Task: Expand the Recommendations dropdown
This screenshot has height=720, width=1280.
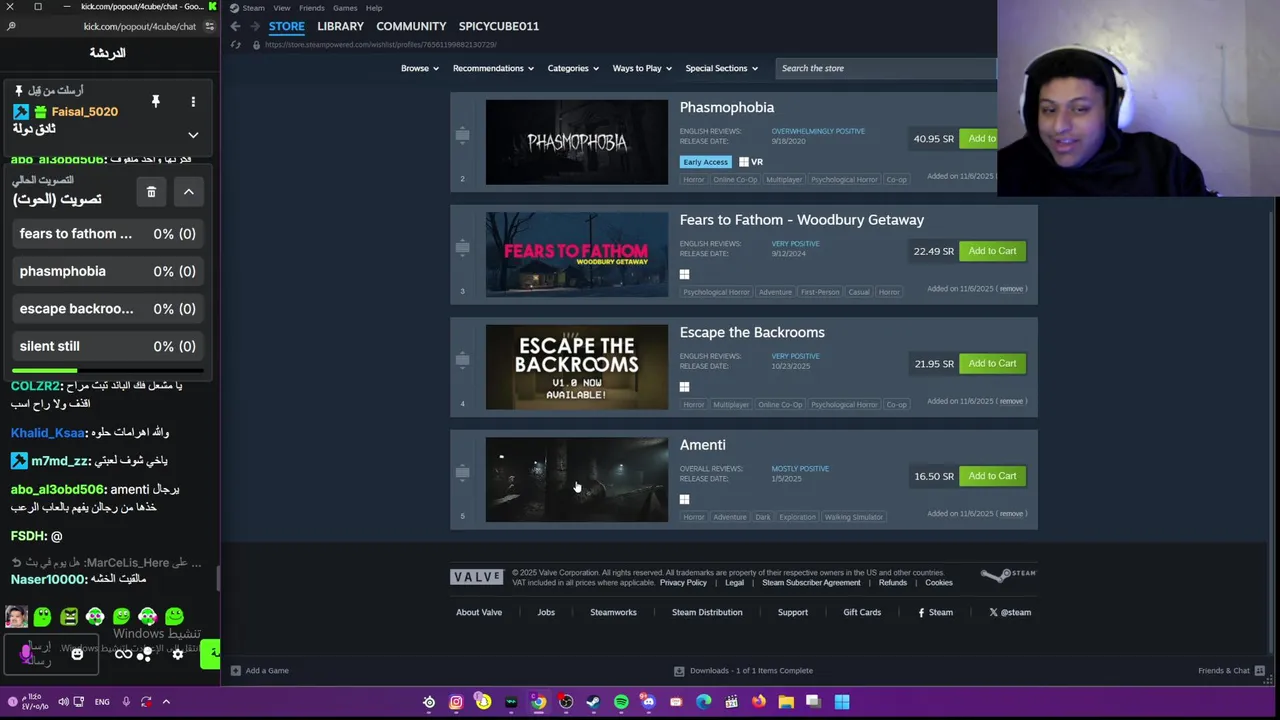Action: 494,68
